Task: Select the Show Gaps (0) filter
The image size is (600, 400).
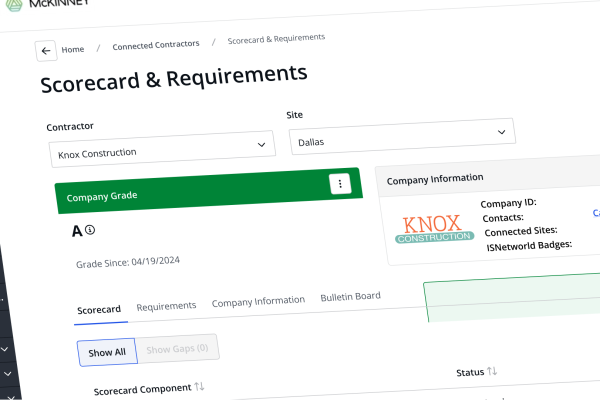Action: [177, 349]
